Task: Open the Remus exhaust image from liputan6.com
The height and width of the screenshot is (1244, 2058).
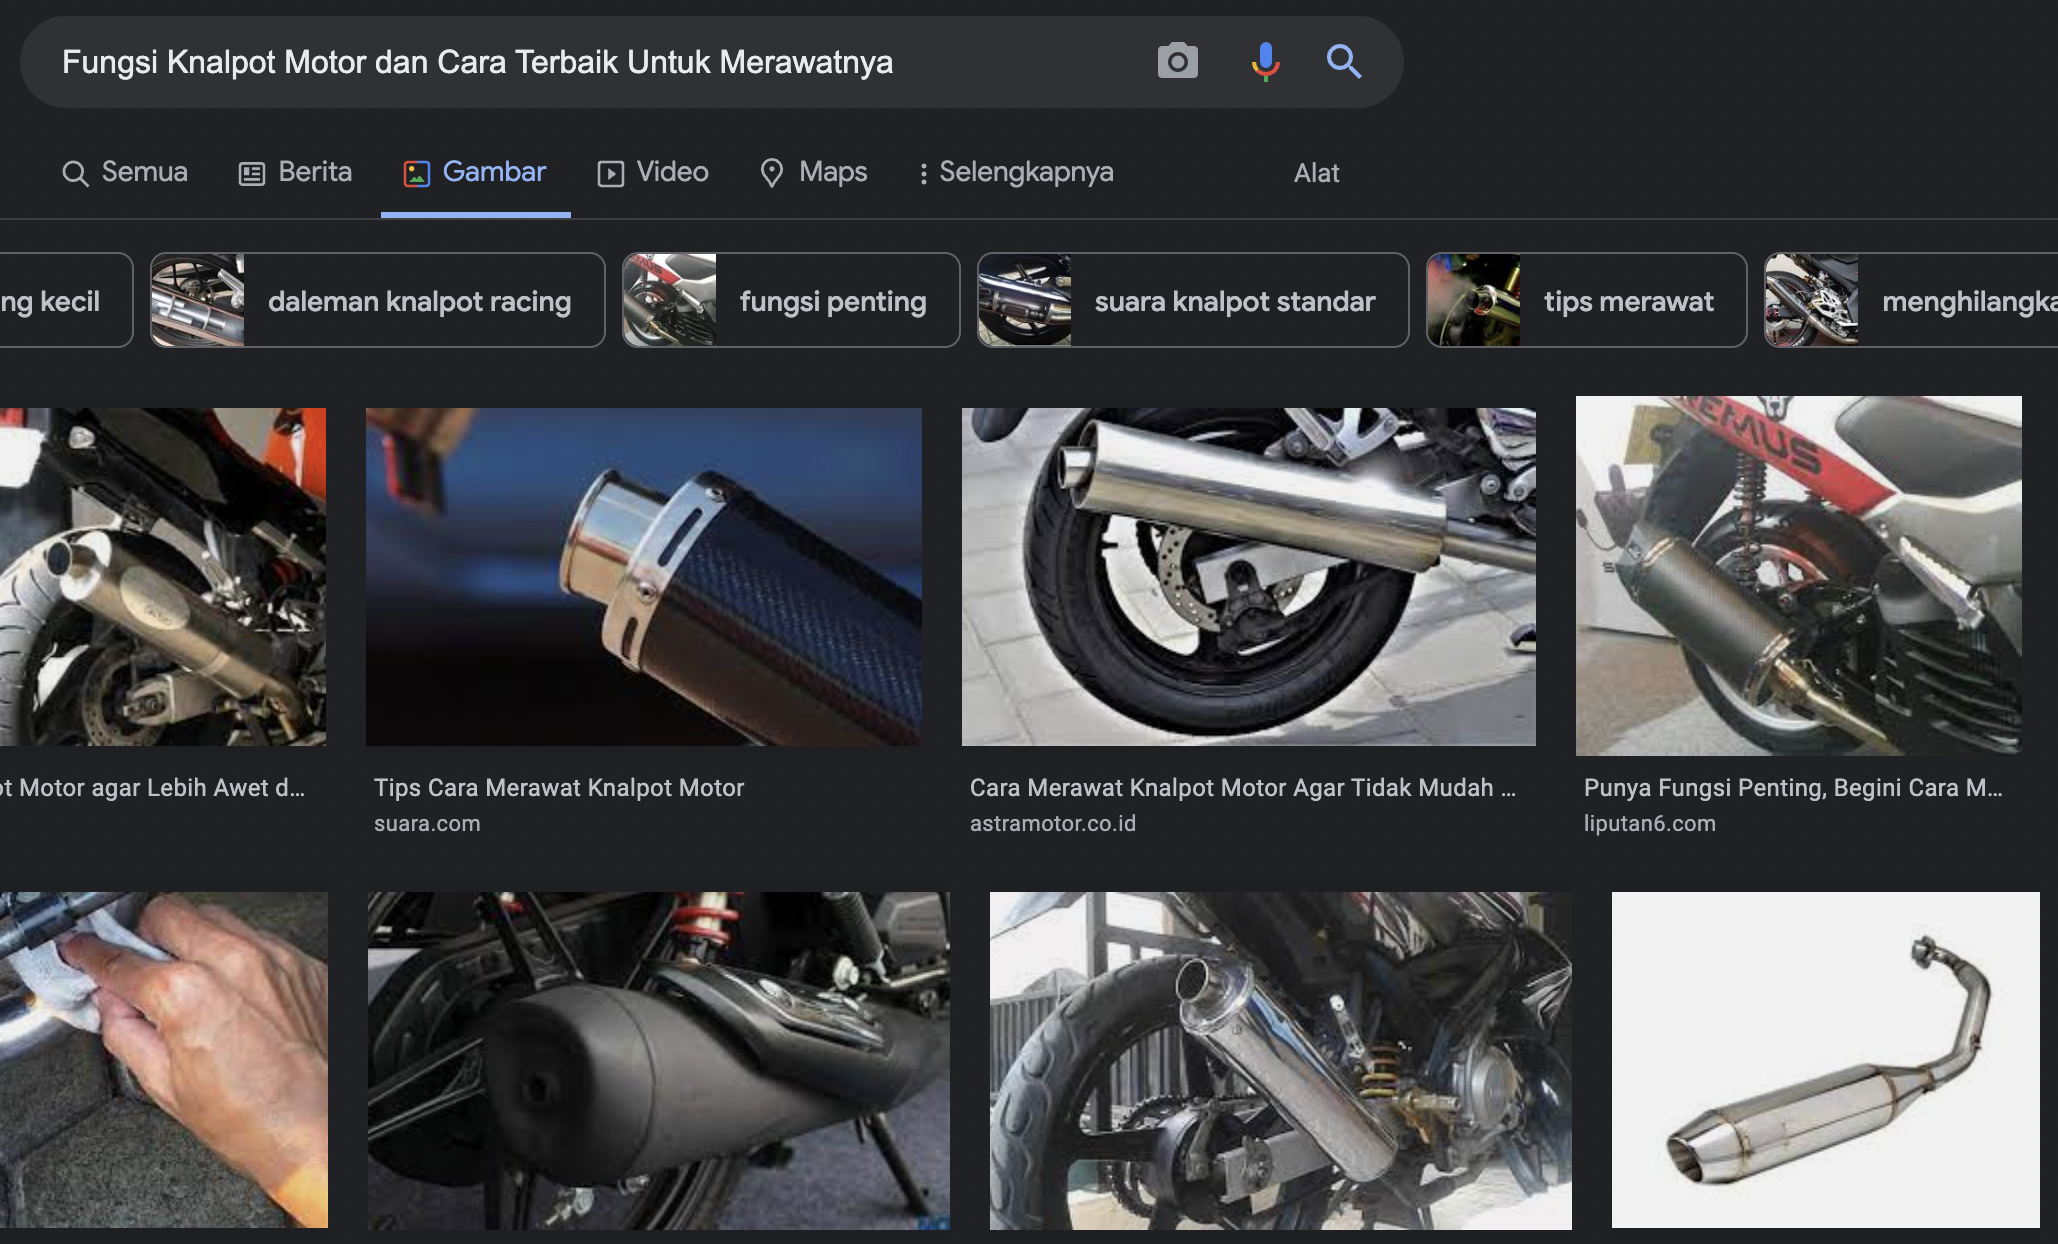Action: pos(1798,575)
